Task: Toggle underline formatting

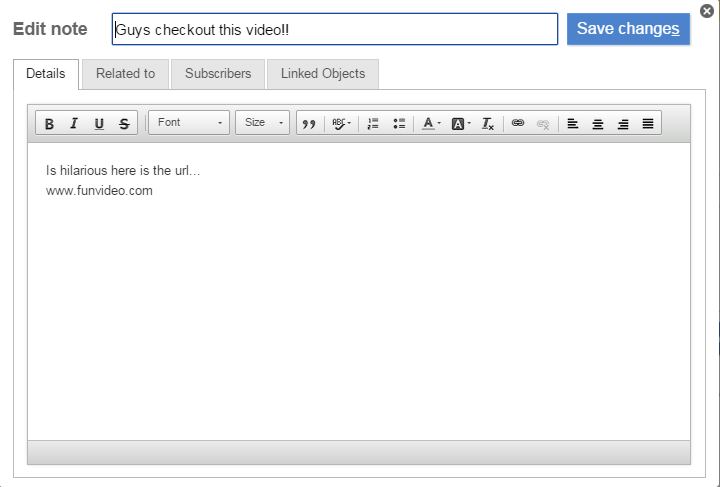Action: [x=99, y=123]
